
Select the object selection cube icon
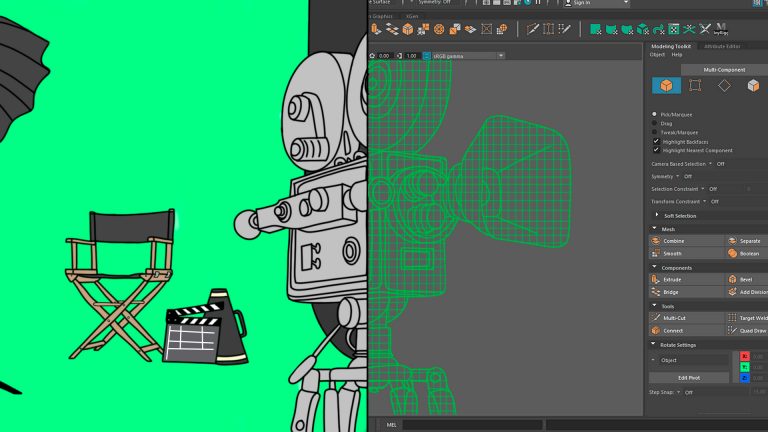(666, 86)
